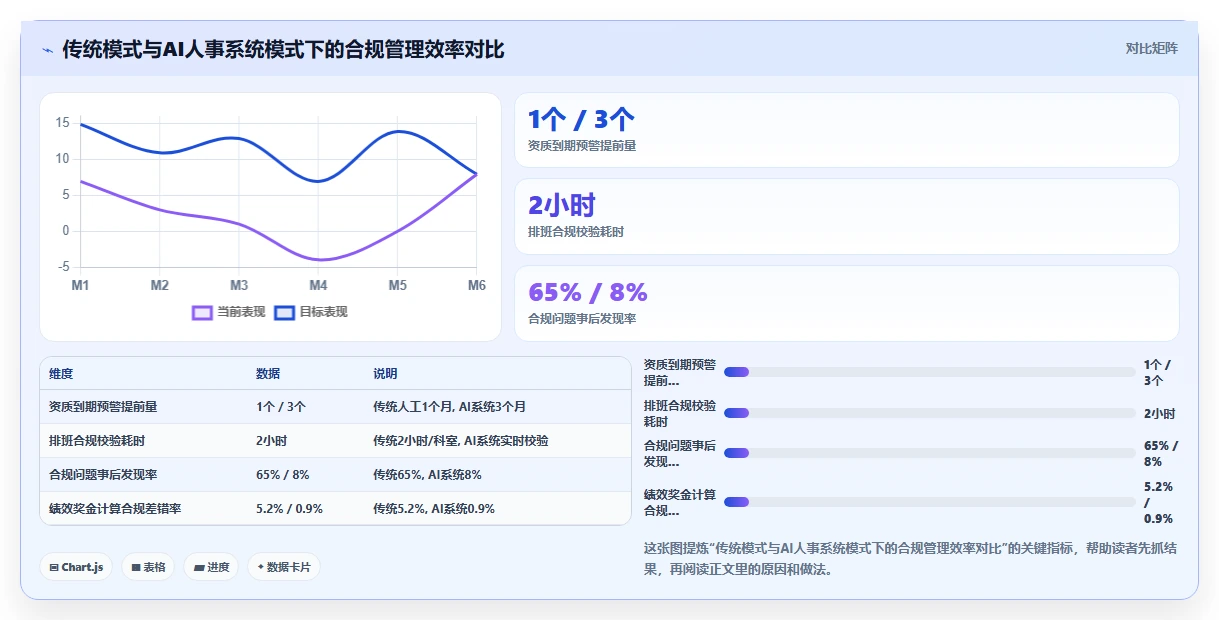Select the 数据卡片 chip
Viewport: 1219px width, 620px height.
pos(284,567)
